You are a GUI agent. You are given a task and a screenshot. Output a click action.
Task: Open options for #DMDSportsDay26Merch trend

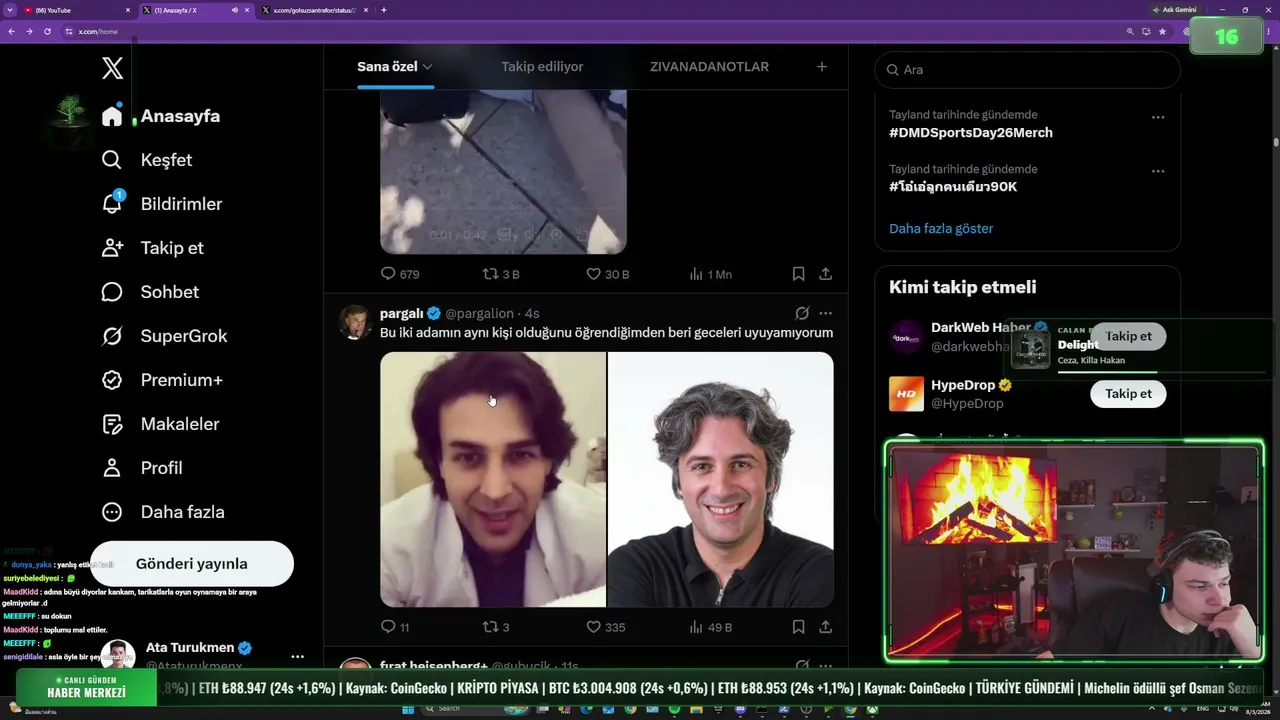tap(1158, 117)
